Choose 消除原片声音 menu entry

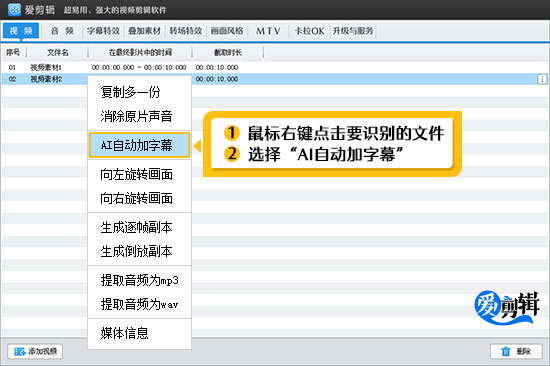pos(139,116)
